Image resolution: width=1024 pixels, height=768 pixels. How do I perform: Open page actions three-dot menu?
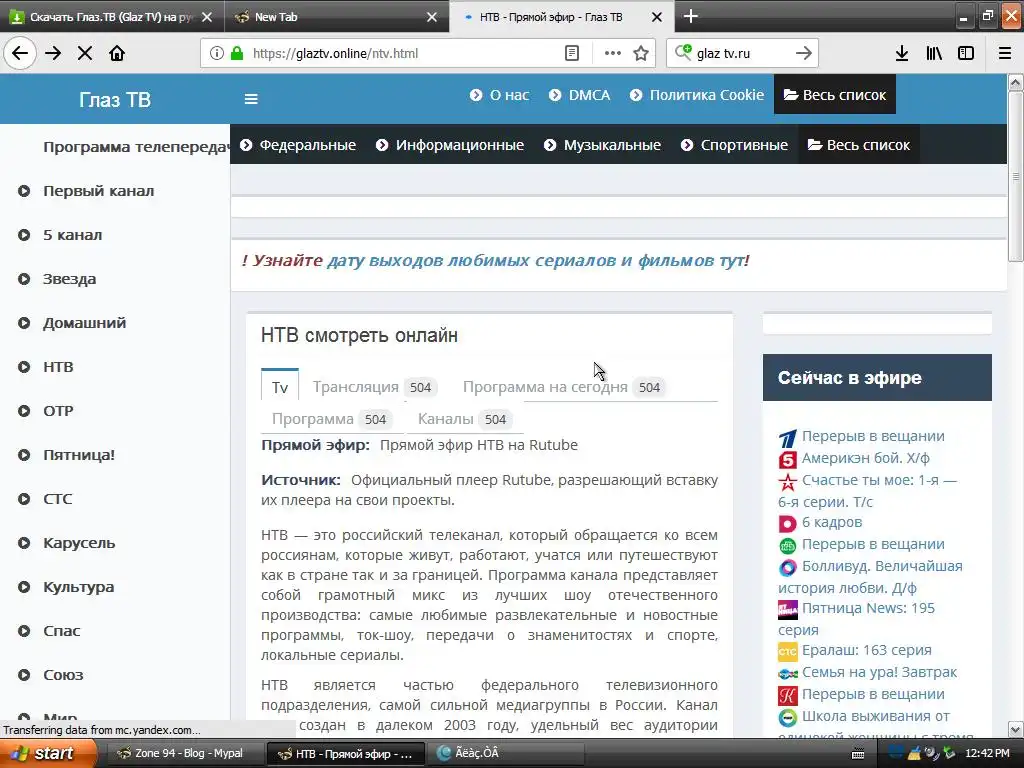(x=613, y=53)
